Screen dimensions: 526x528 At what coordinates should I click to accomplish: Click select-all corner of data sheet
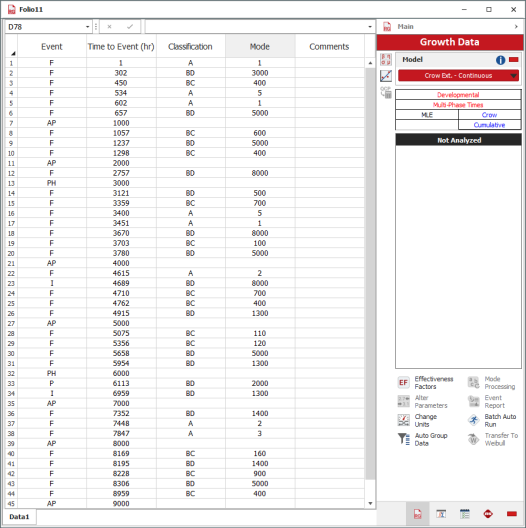[x=12, y=47]
